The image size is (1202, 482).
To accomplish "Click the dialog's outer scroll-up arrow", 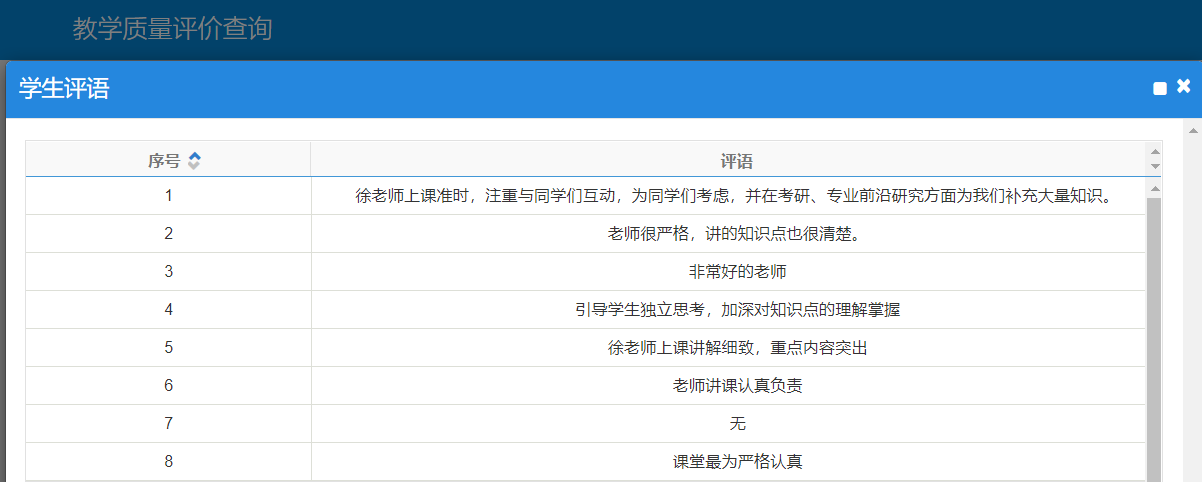I will [x=1192, y=130].
